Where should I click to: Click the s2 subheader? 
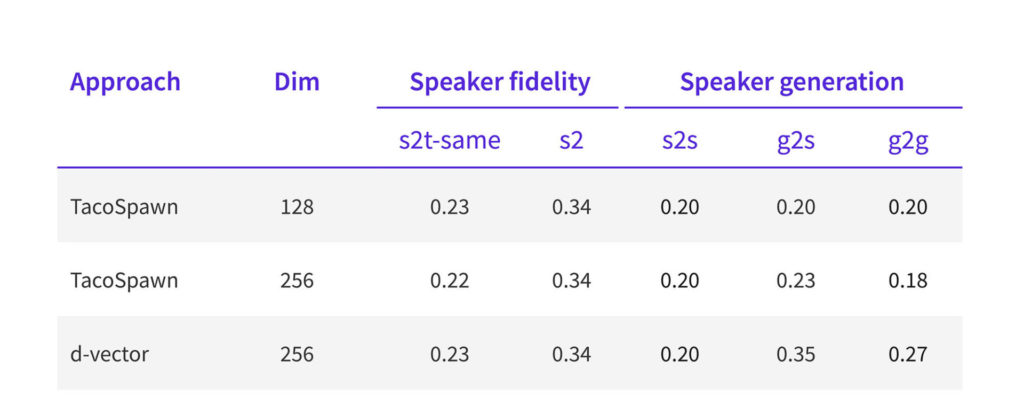coord(571,141)
